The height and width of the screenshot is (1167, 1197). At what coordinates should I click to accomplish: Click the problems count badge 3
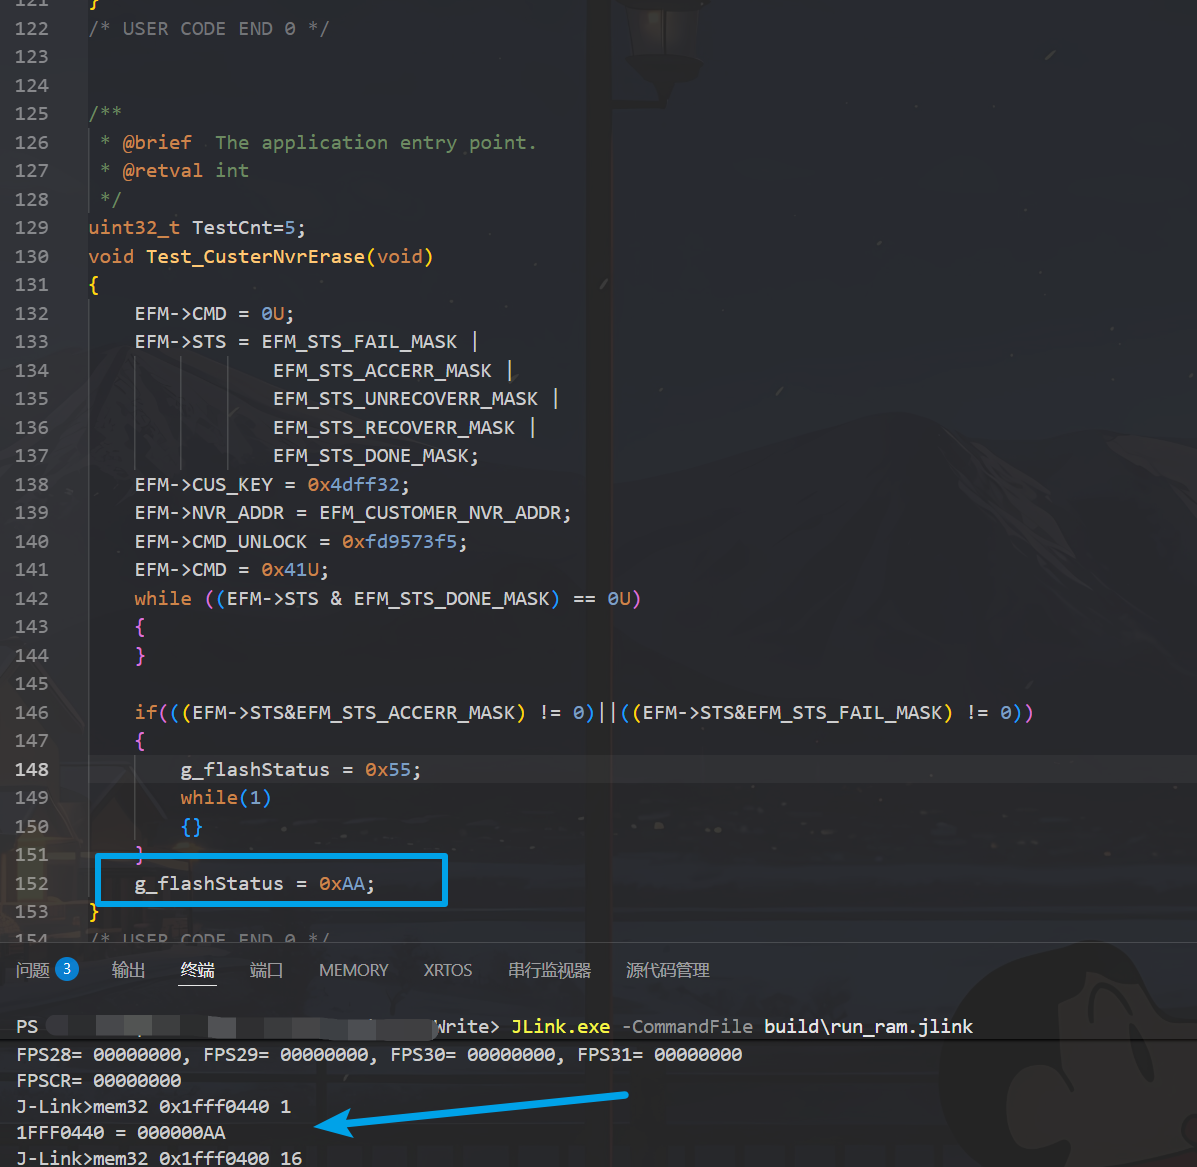click(67, 969)
